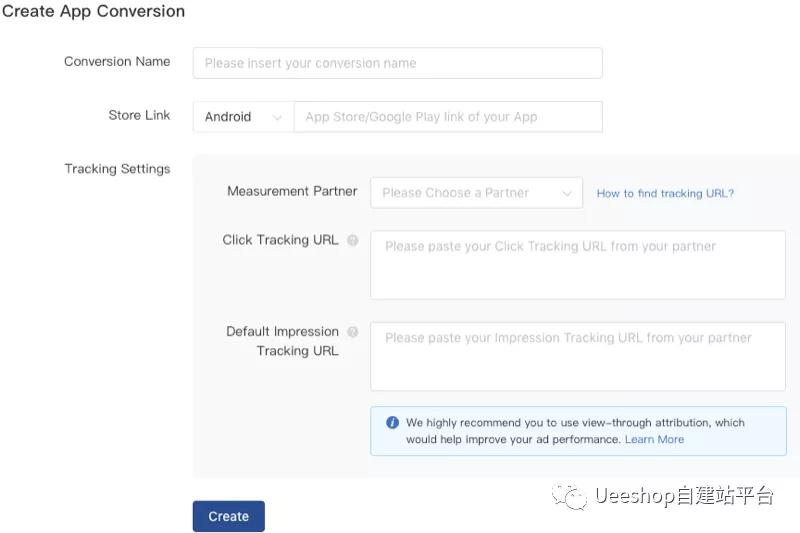Click the Conversion Name label
The width and height of the screenshot is (800, 533).
(x=117, y=61)
